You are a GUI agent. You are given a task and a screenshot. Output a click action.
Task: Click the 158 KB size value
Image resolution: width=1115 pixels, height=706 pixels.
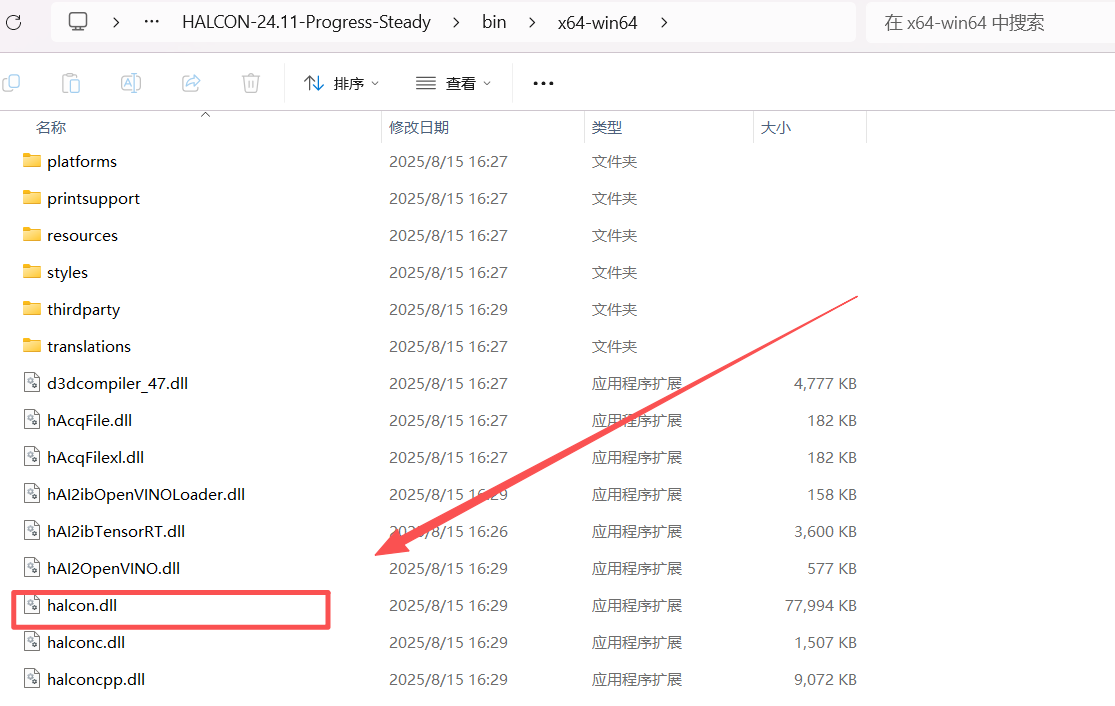coord(832,495)
